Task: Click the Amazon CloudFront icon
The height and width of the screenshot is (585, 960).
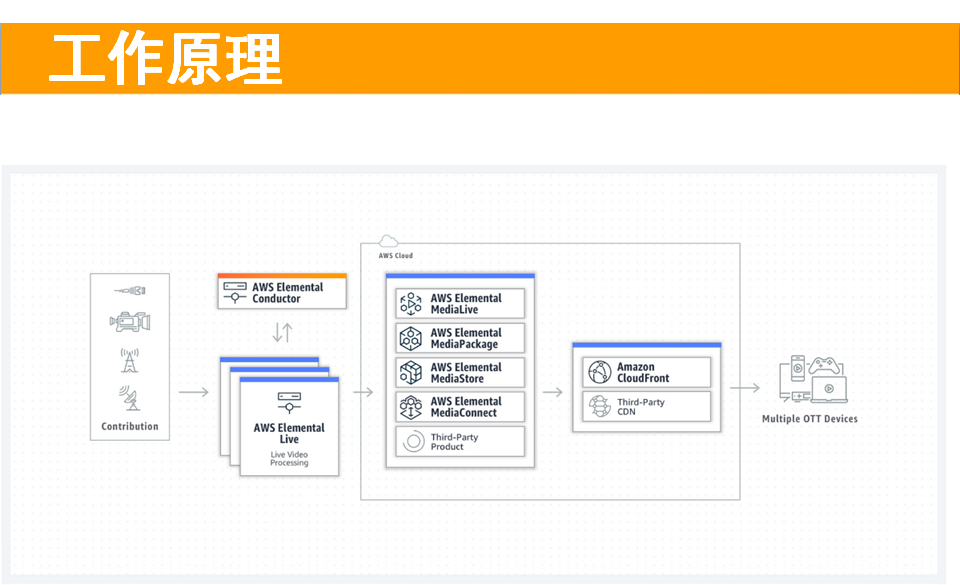Action: pos(600,372)
